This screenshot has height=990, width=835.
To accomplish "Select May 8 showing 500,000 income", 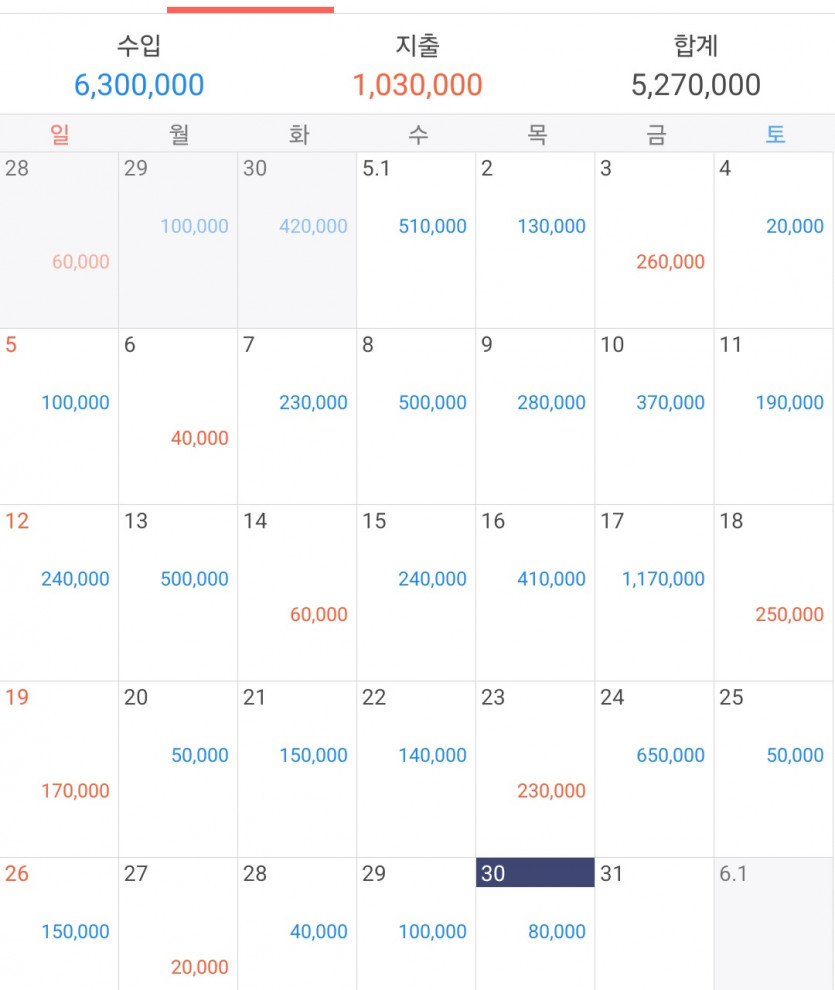I will tap(416, 416).
